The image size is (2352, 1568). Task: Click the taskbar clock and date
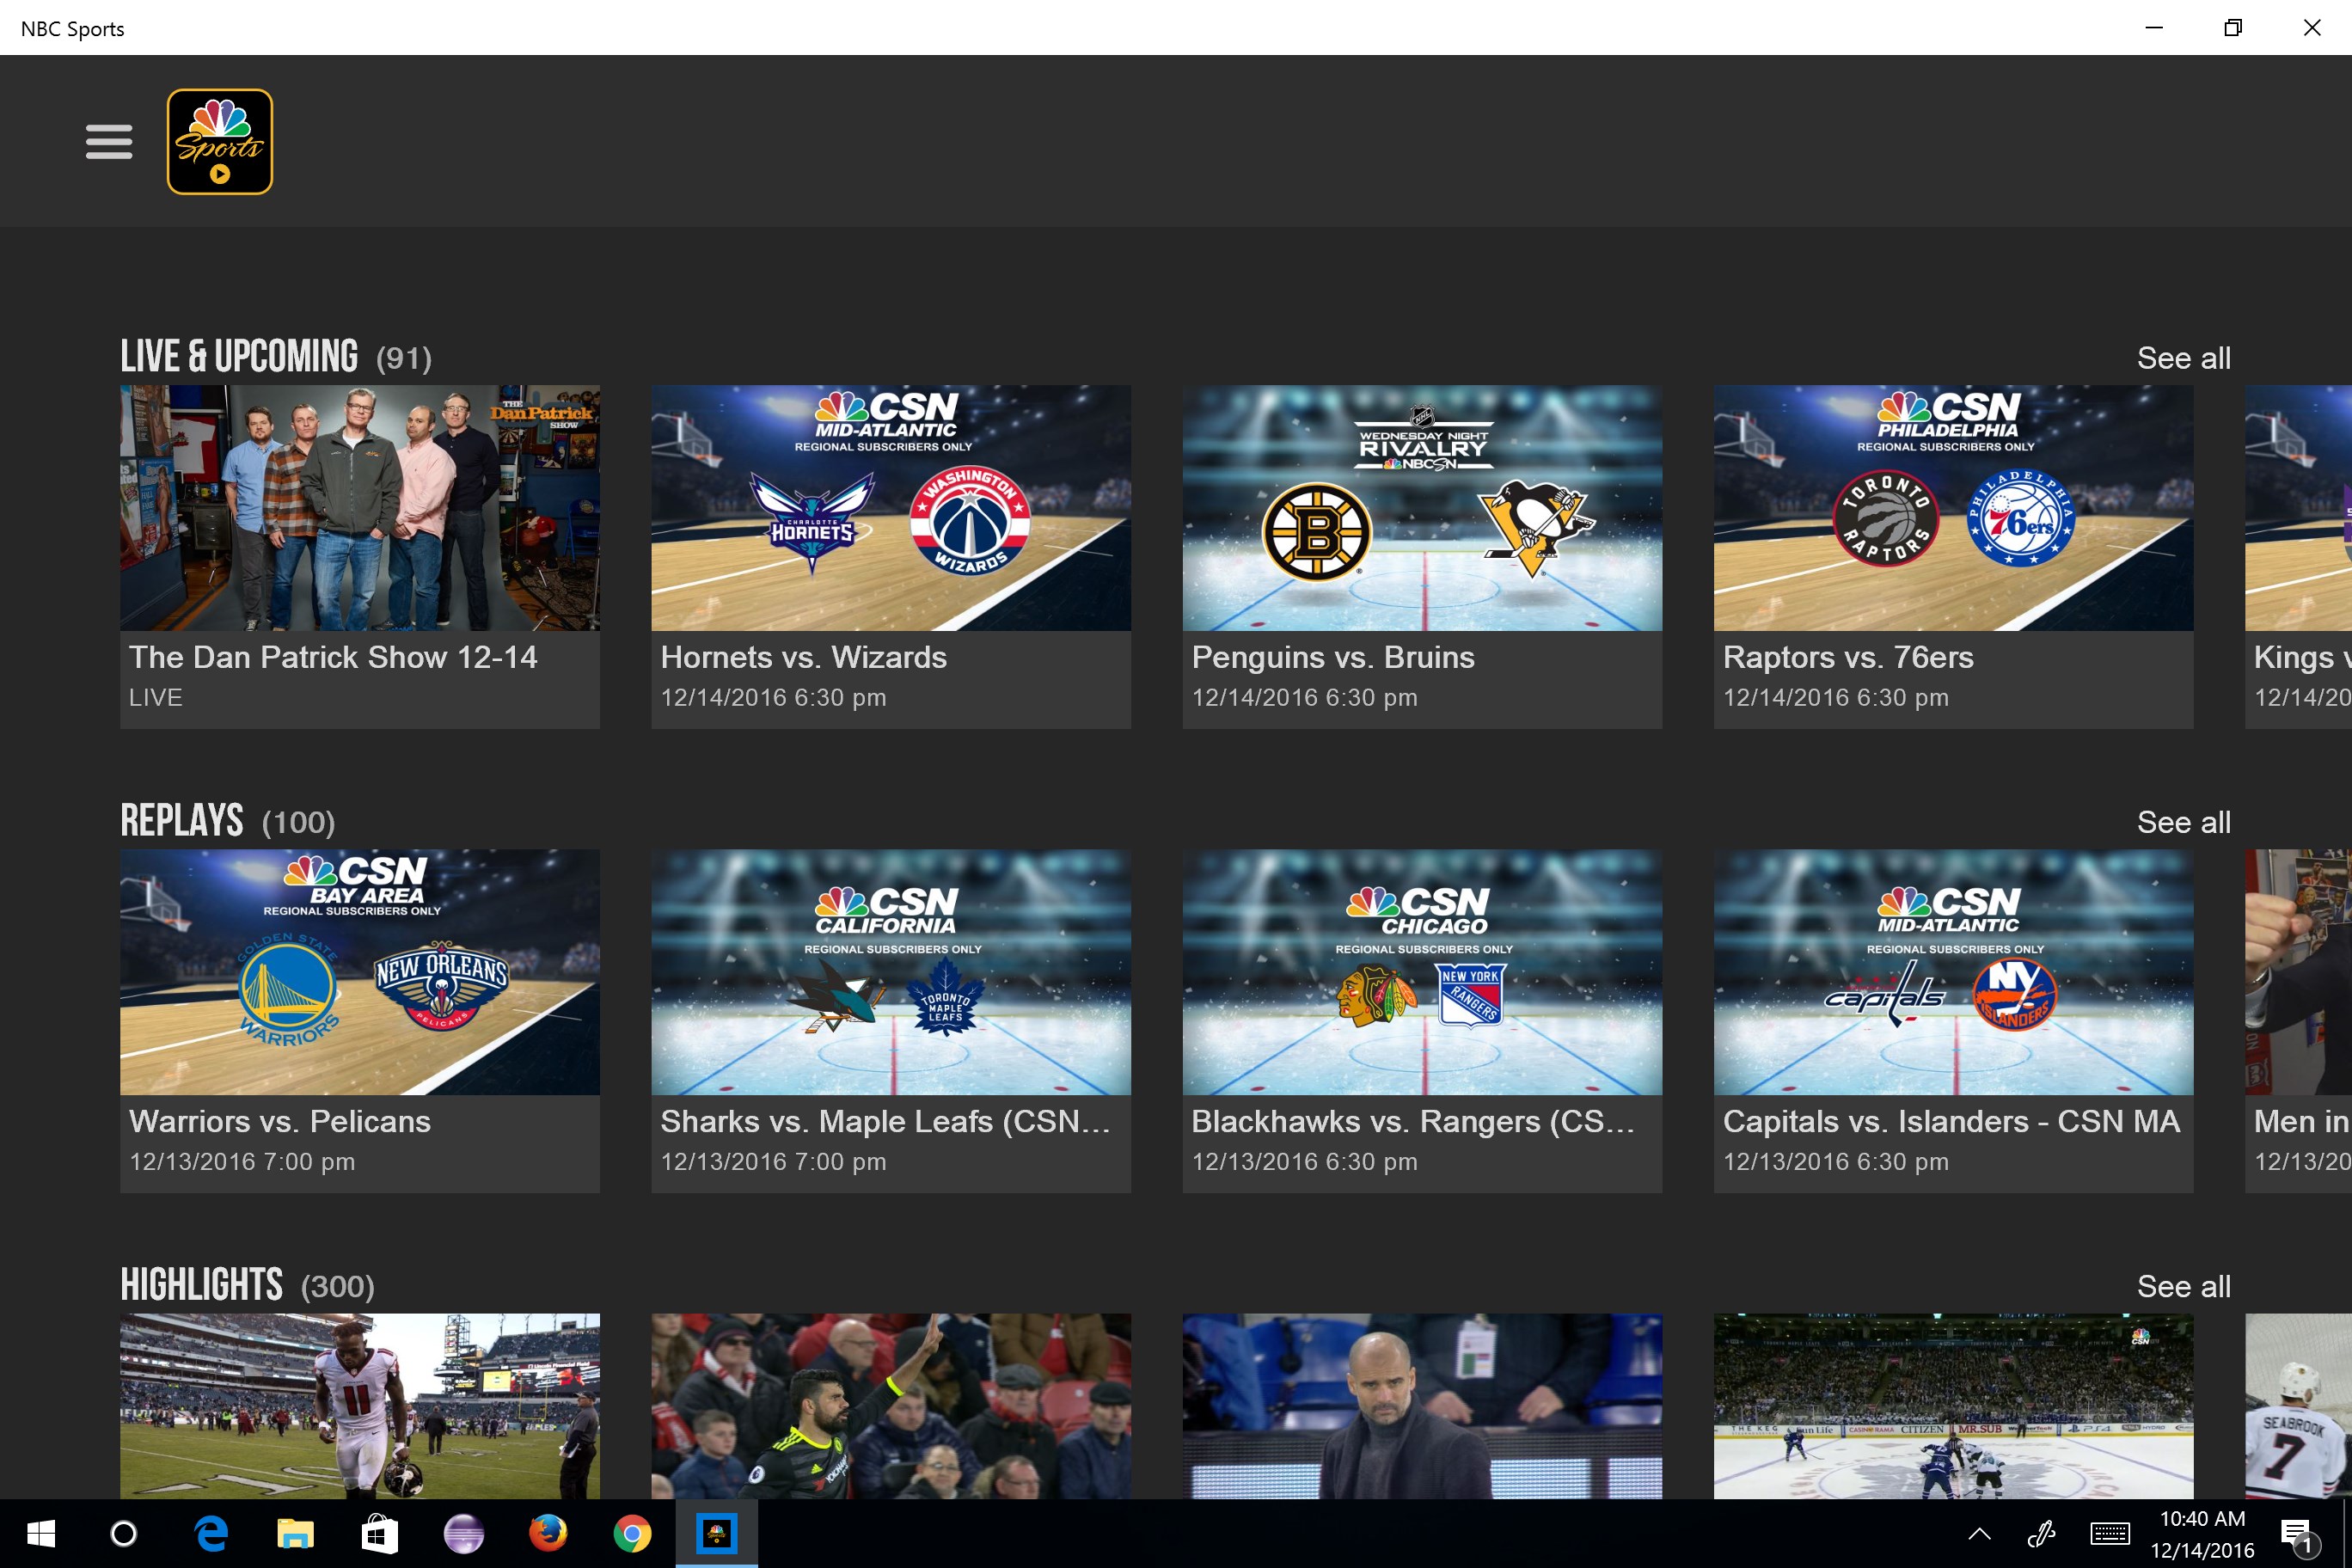coord(2202,1533)
